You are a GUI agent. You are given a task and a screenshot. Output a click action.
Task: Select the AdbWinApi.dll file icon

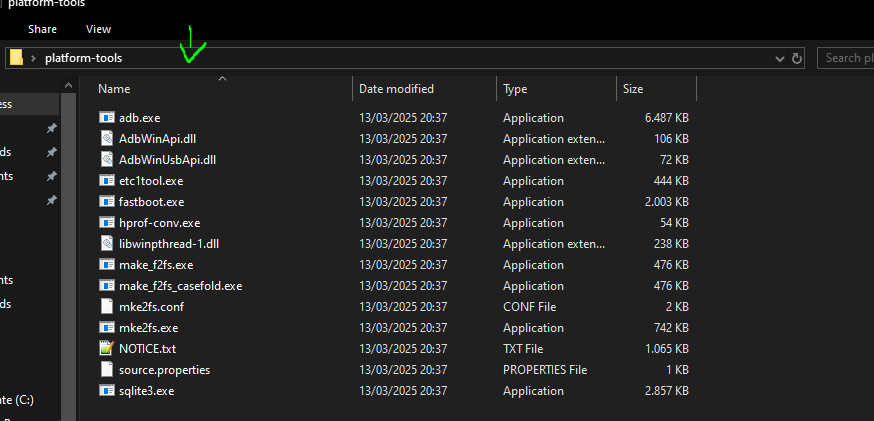click(x=106, y=139)
